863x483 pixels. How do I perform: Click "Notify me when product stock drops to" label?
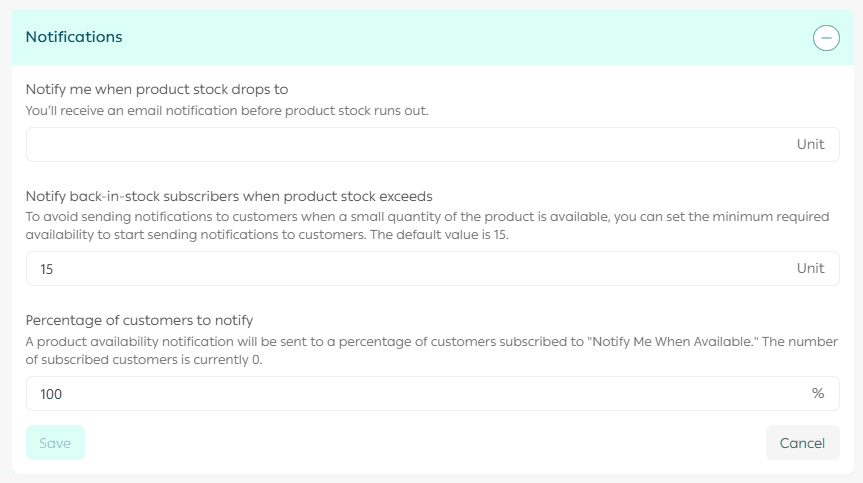coord(157,89)
